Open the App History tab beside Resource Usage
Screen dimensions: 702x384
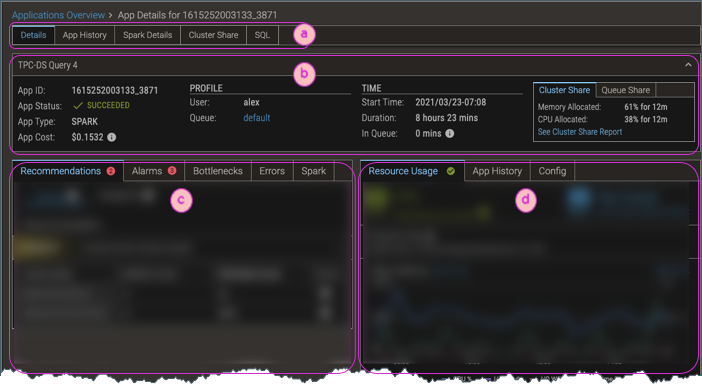(497, 171)
